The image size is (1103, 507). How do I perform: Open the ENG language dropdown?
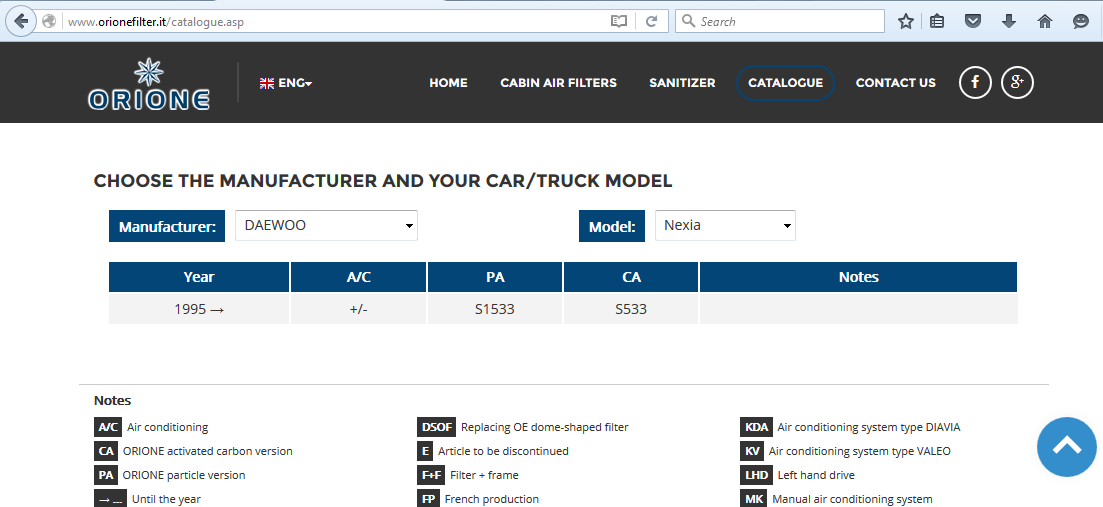click(x=286, y=83)
